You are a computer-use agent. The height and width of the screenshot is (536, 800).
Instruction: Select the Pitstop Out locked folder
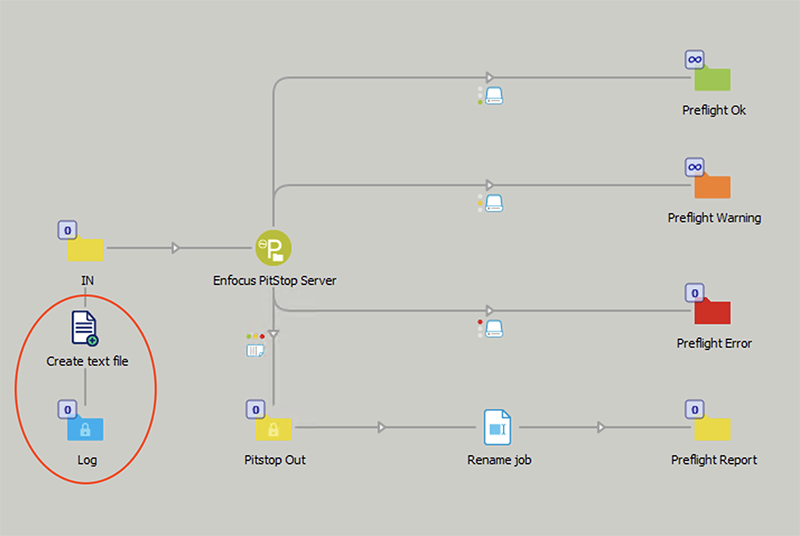pyautogui.click(x=273, y=428)
